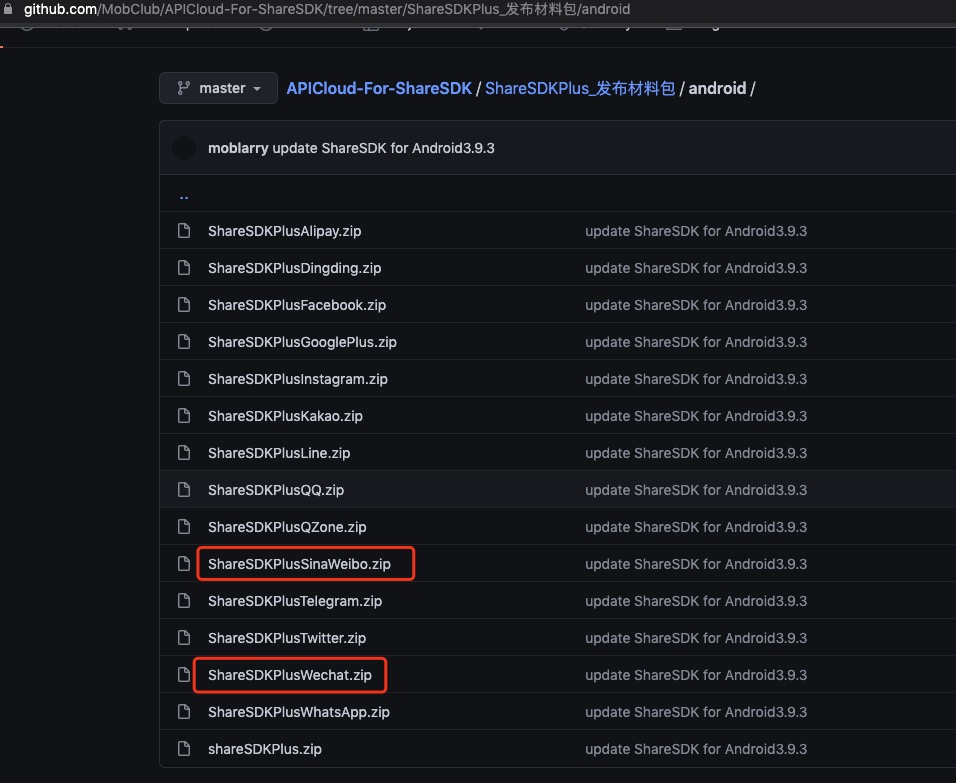Open the commit message link for ShareSDKPlusWhatsApp.zip
The height and width of the screenshot is (783, 956).
(x=696, y=712)
